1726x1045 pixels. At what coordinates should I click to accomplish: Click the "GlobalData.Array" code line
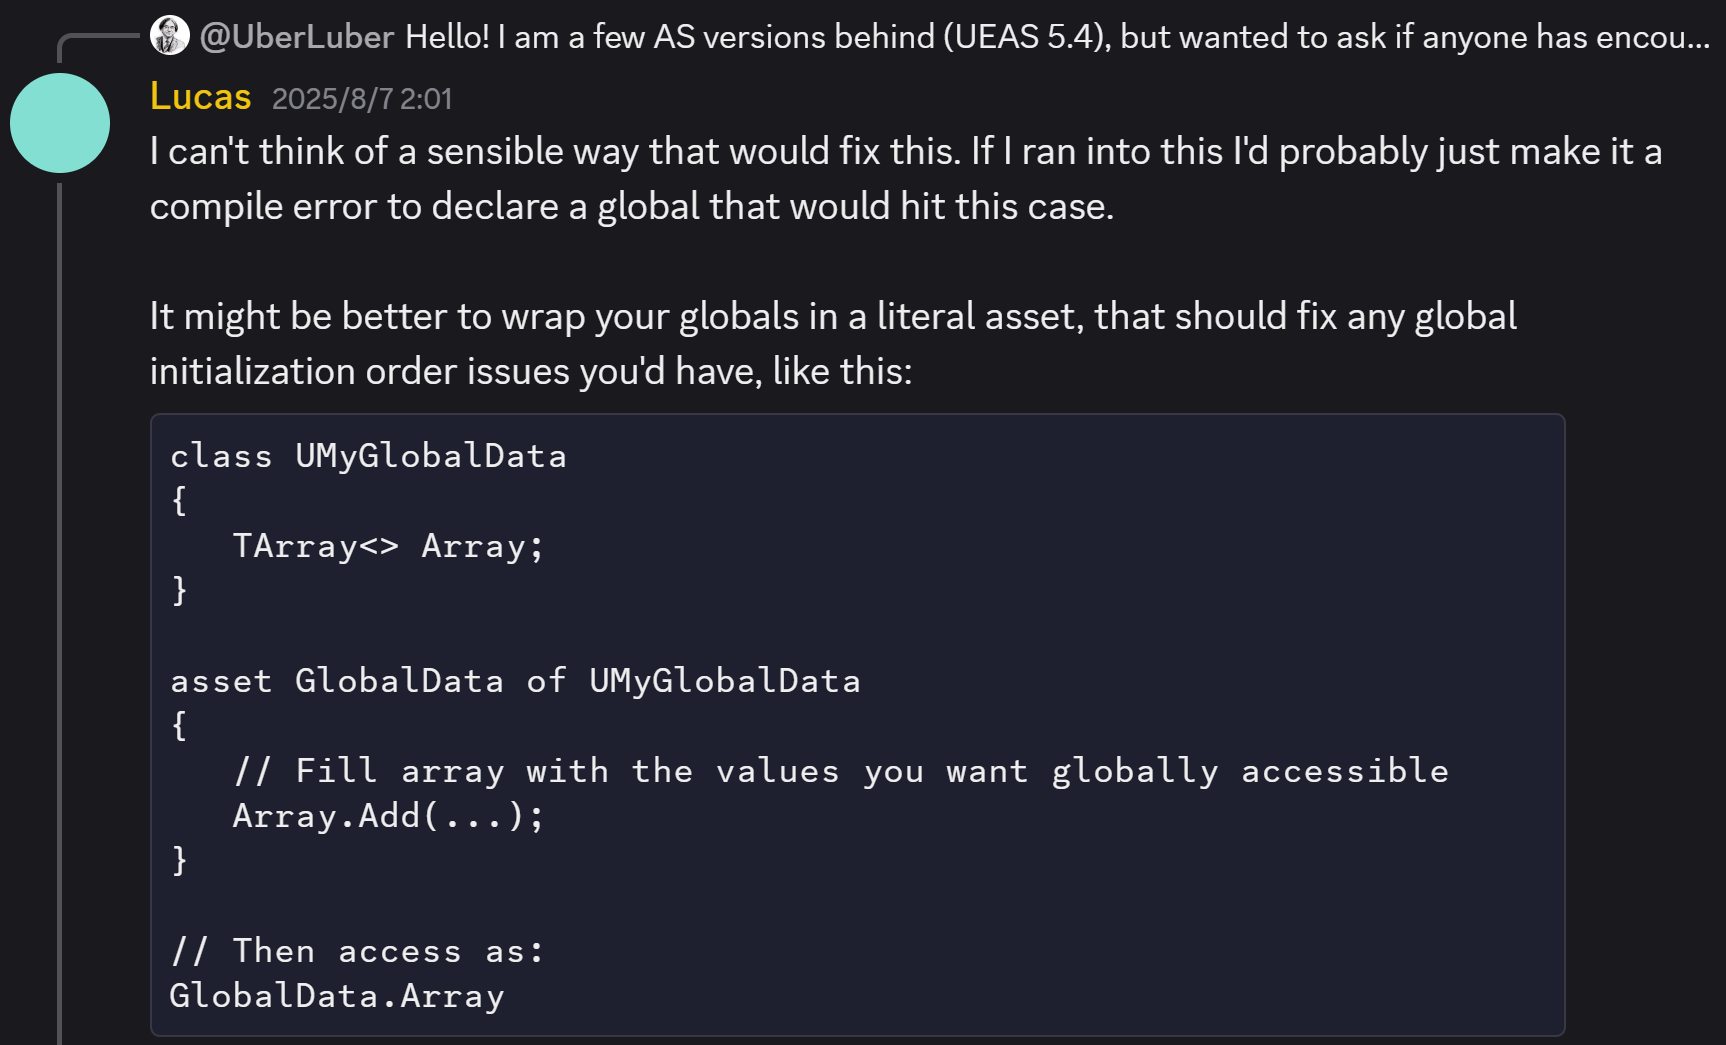(x=337, y=996)
